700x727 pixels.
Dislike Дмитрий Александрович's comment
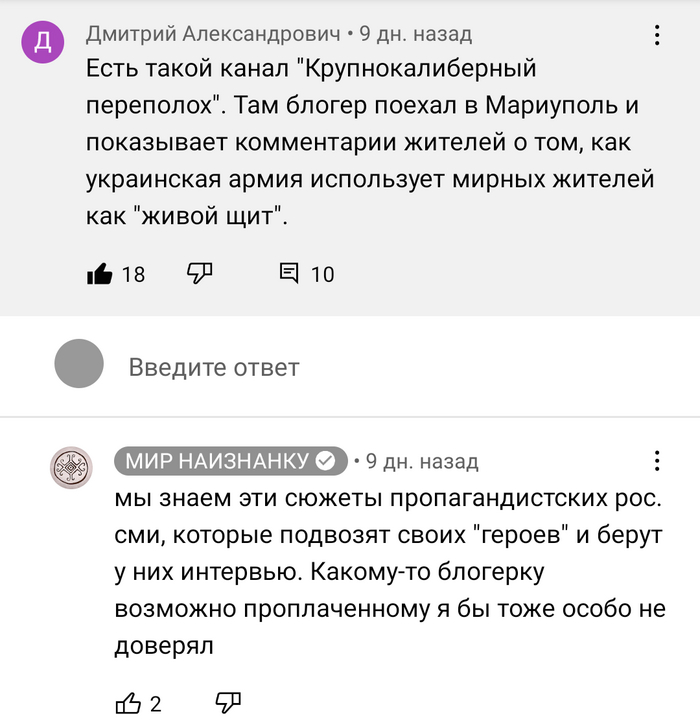click(x=200, y=273)
